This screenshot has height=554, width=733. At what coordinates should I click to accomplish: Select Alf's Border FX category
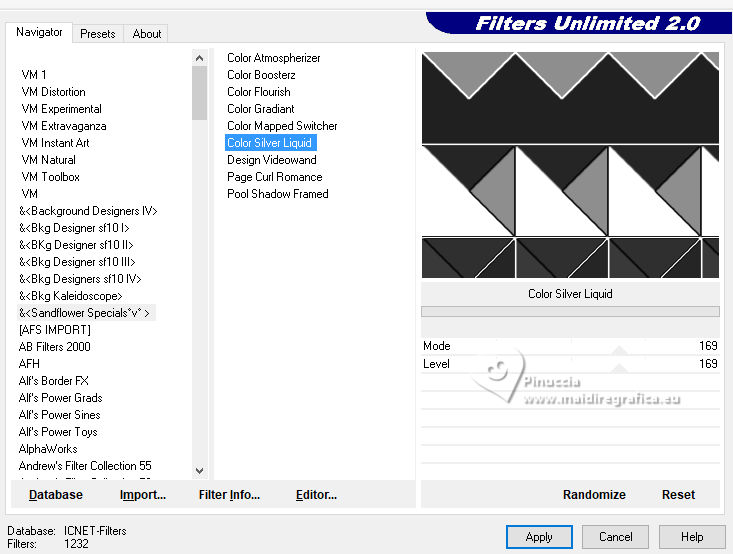54,381
